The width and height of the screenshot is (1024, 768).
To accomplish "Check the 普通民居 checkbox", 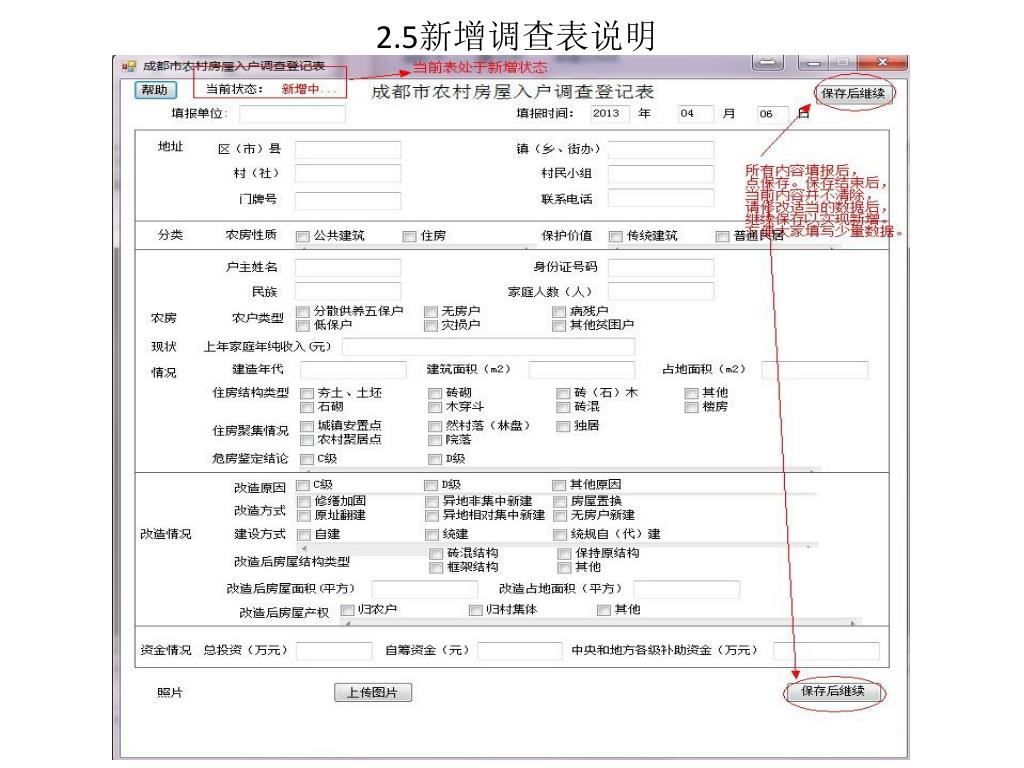I will tap(722, 236).
